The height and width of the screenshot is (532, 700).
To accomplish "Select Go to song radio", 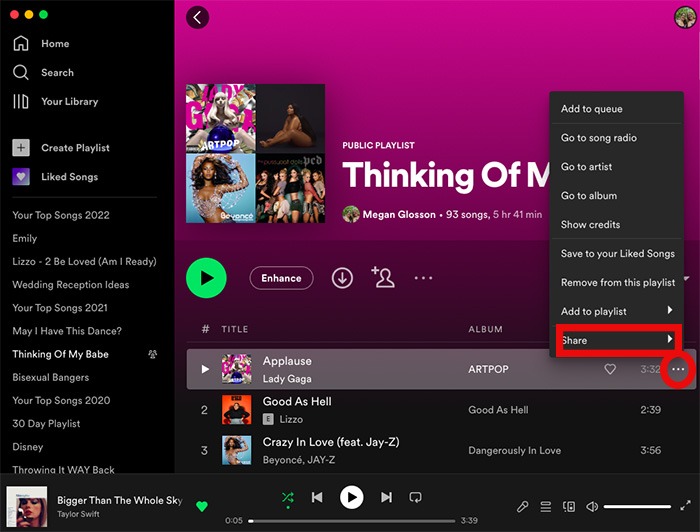I will 616,138.
